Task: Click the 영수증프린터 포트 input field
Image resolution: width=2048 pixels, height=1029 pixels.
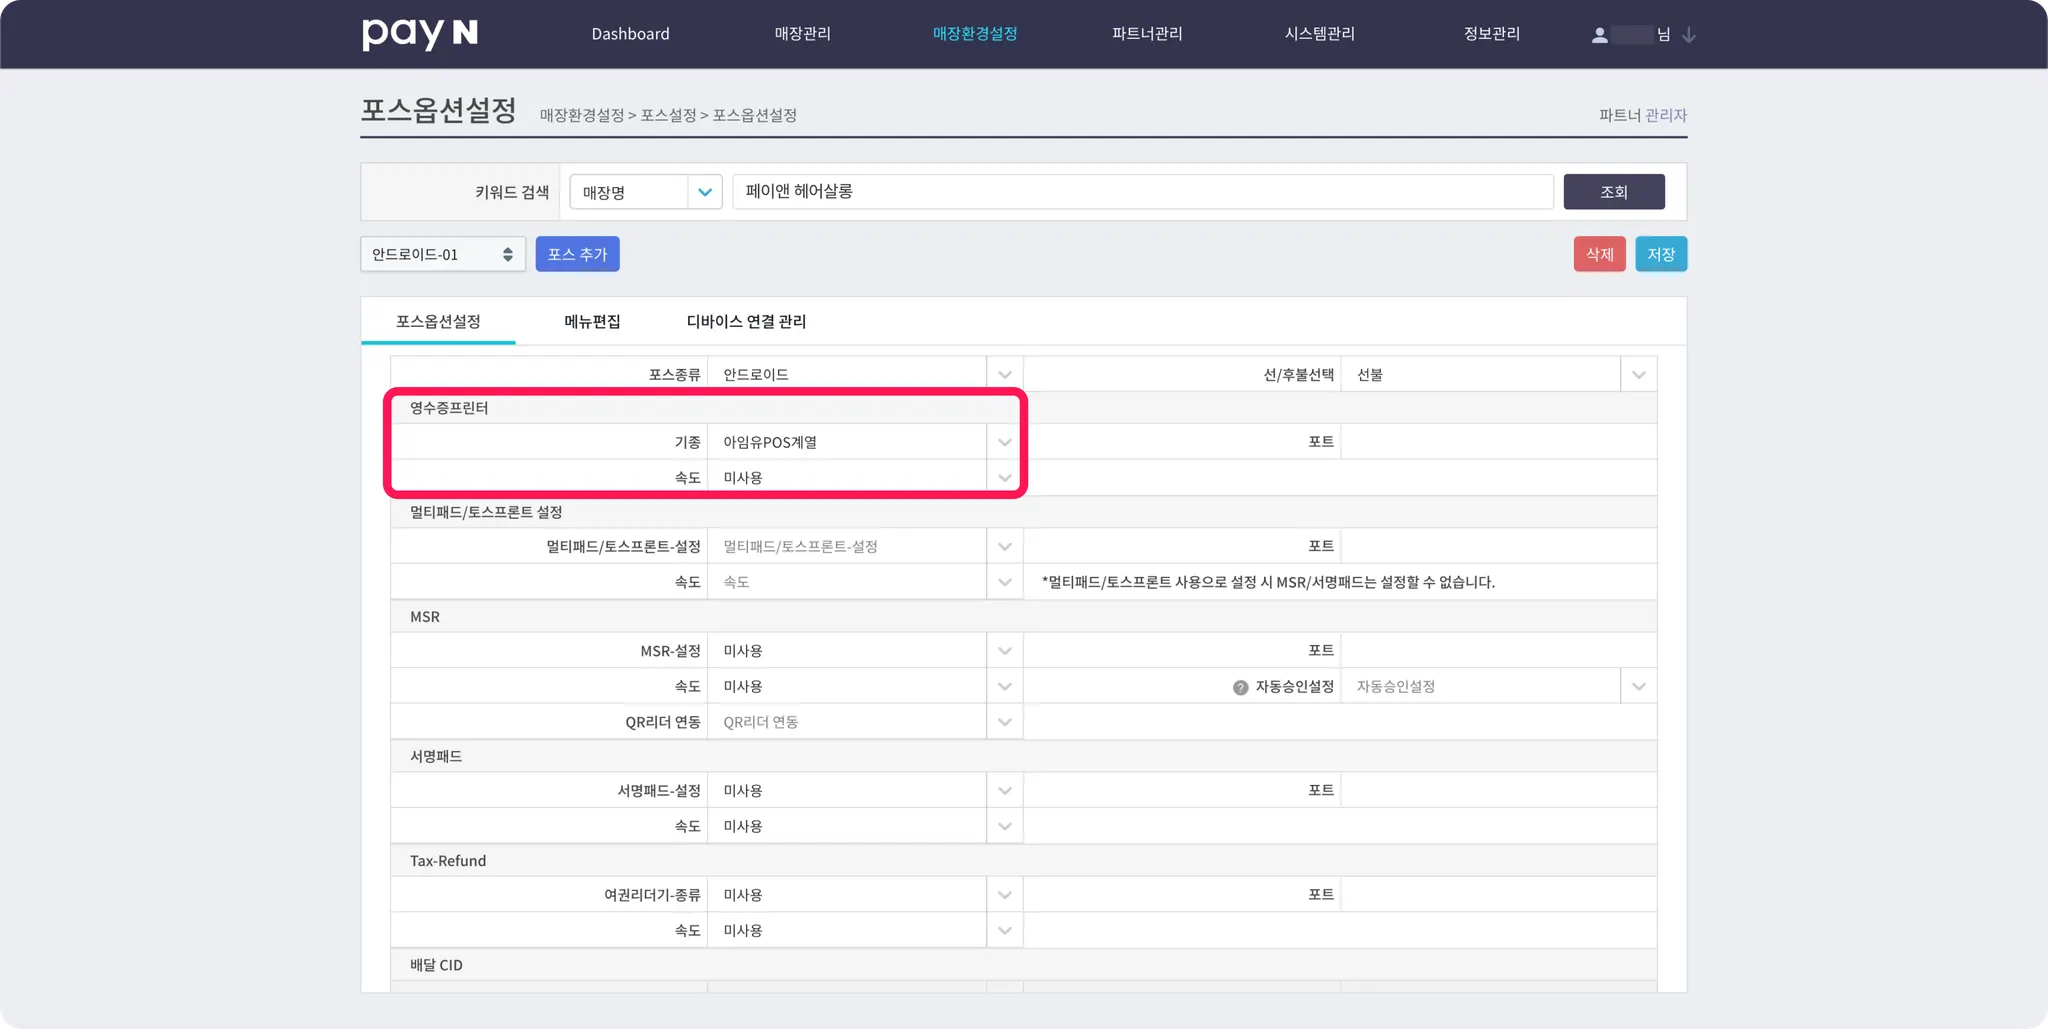Action: click(1498, 442)
